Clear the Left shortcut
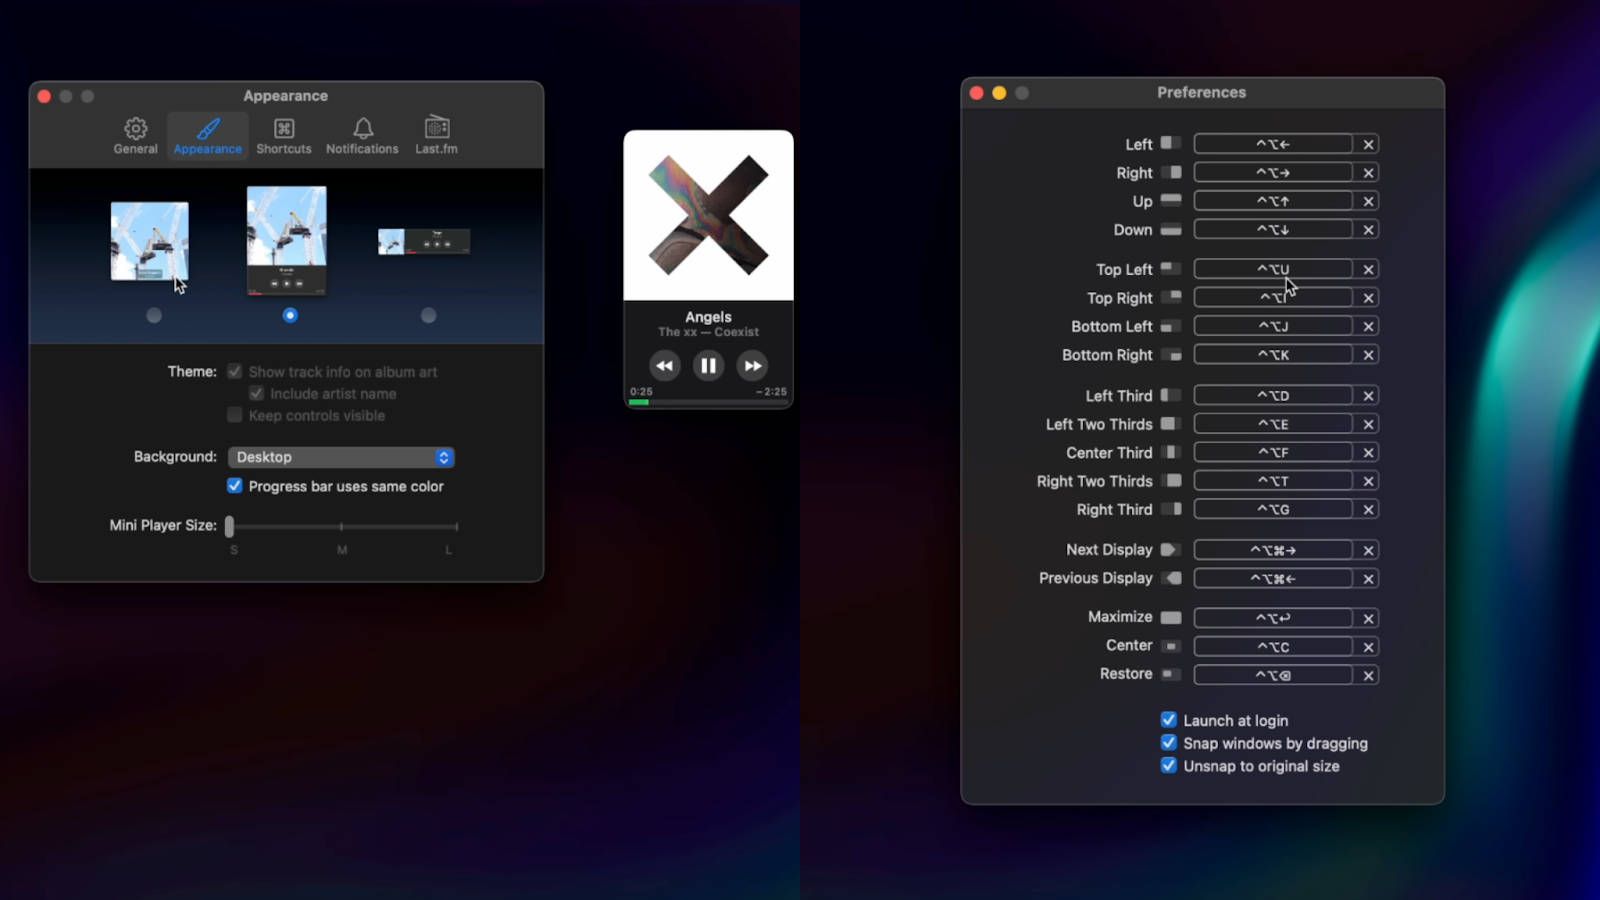Screen dimensions: 1600x900 coord(1368,144)
